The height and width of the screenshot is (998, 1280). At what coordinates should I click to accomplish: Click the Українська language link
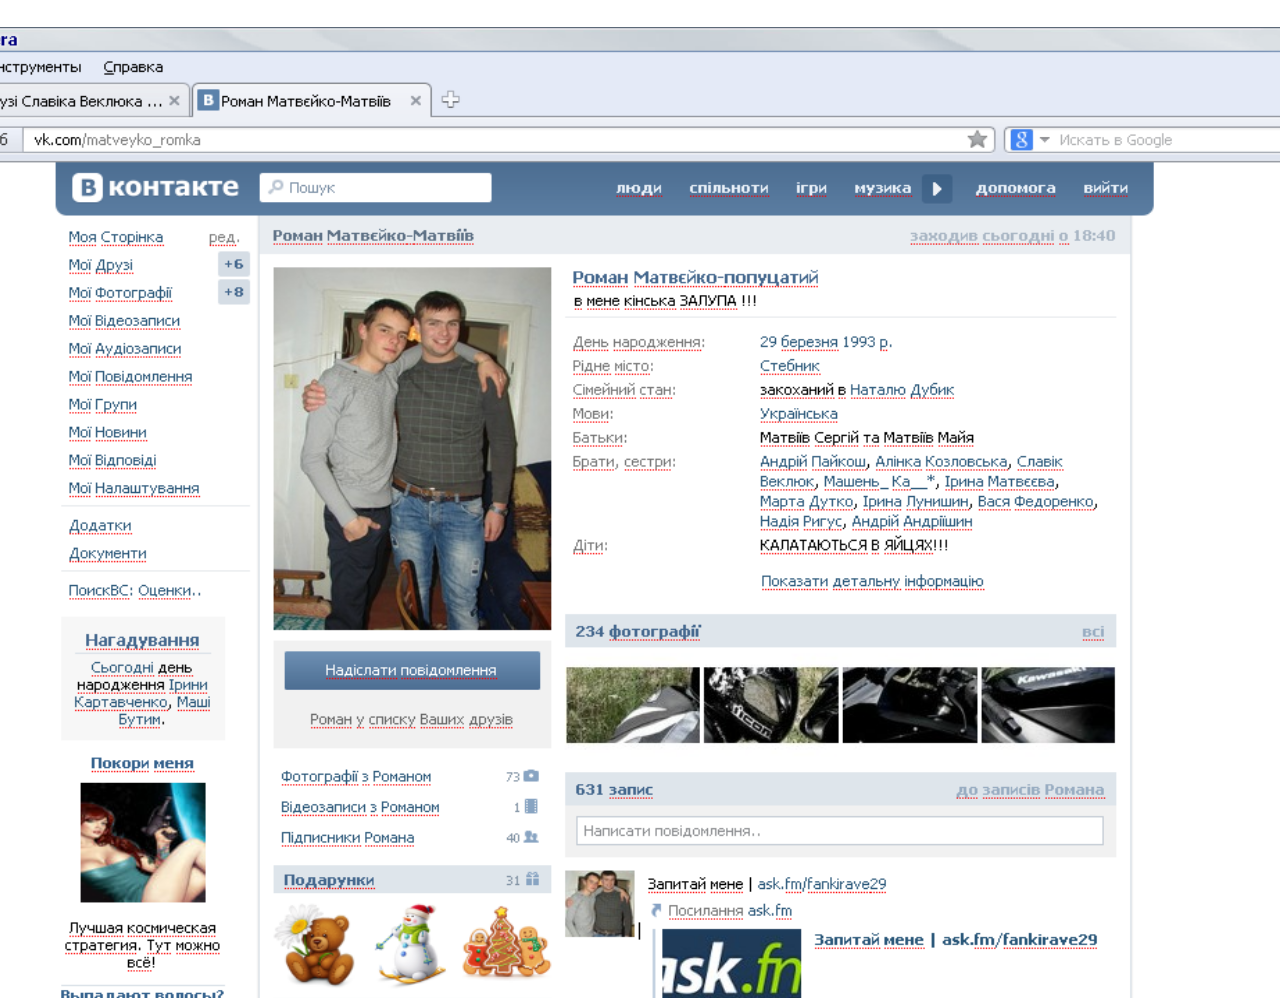pyautogui.click(x=799, y=414)
